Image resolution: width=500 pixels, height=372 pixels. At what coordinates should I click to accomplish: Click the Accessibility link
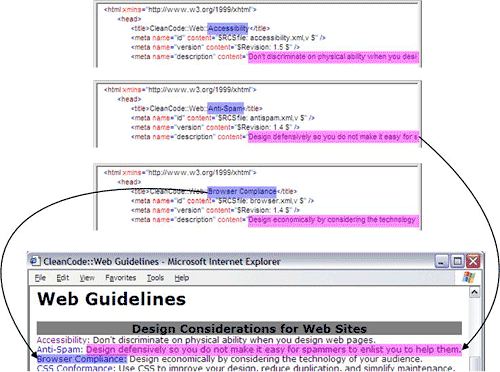63,340
